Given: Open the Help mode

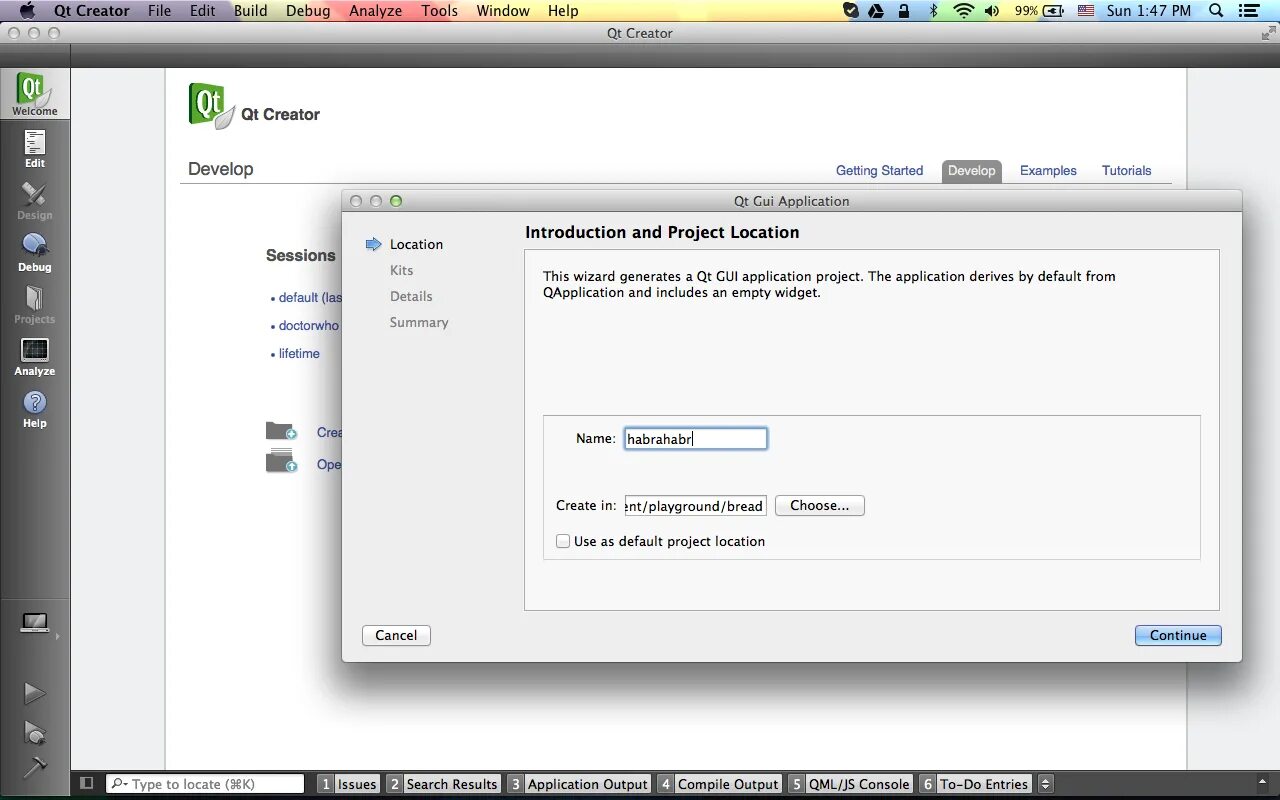Looking at the screenshot, I should tap(35, 408).
